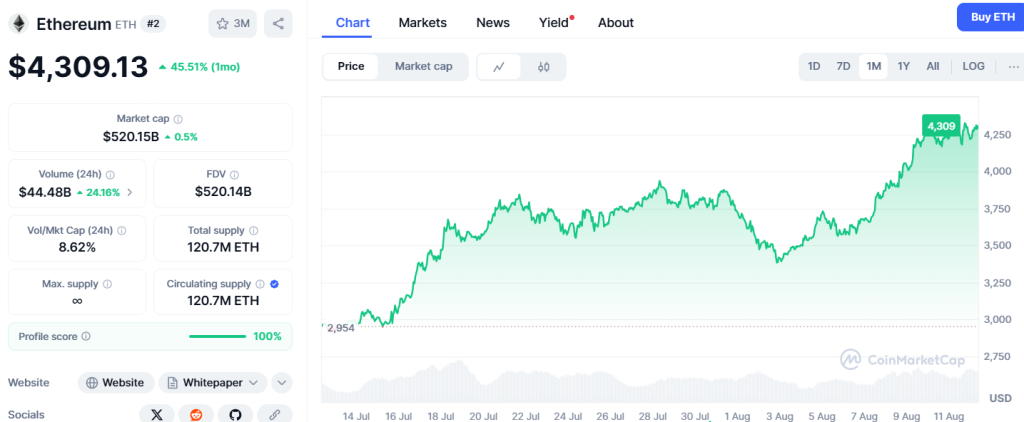
Task: Open the more chart options ellipsis
Action: click(x=1013, y=67)
